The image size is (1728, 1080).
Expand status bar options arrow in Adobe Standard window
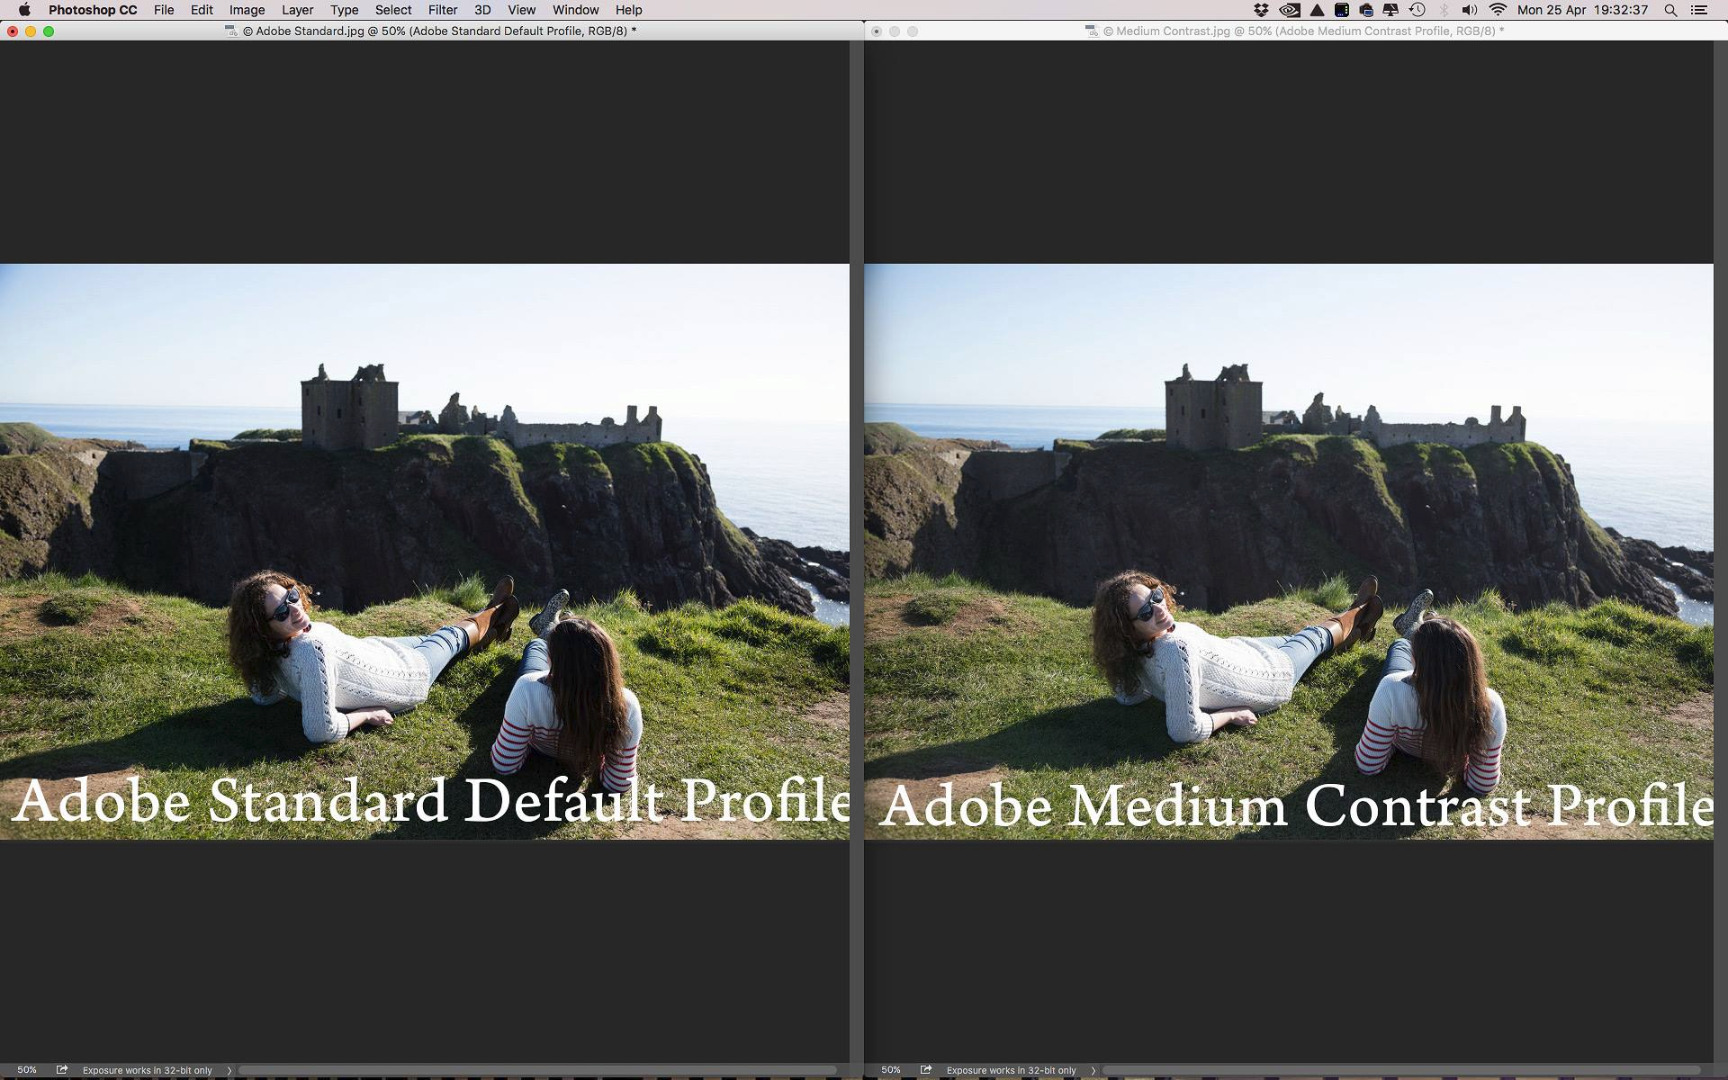point(229,1070)
